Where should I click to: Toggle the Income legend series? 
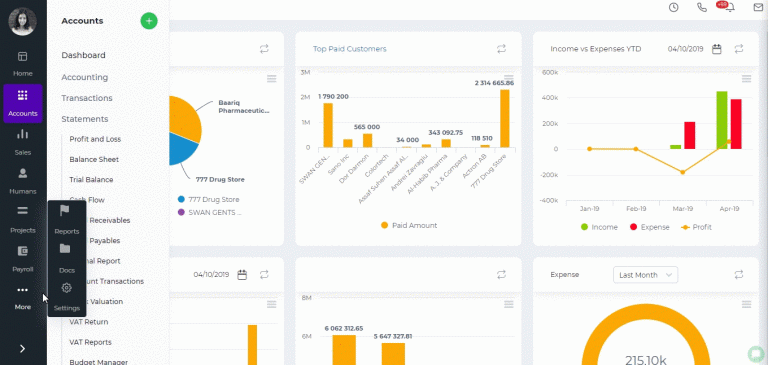tap(599, 227)
